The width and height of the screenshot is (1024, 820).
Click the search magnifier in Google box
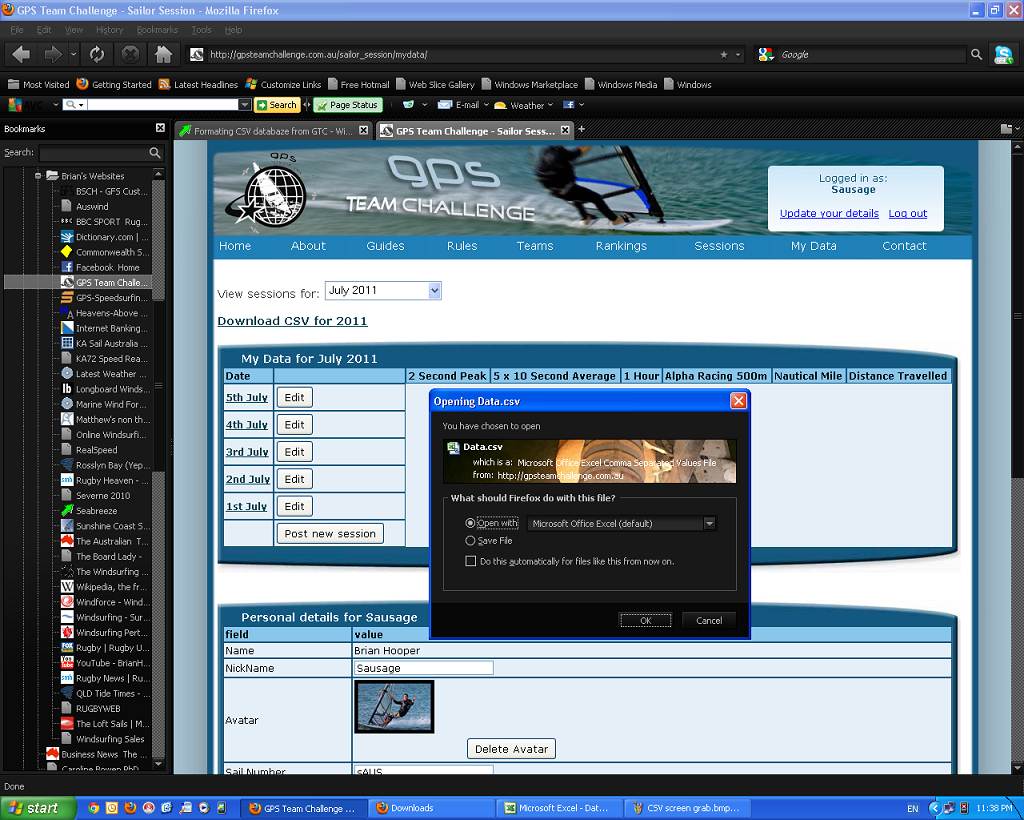pyautogui.click(x=976, y=54)
